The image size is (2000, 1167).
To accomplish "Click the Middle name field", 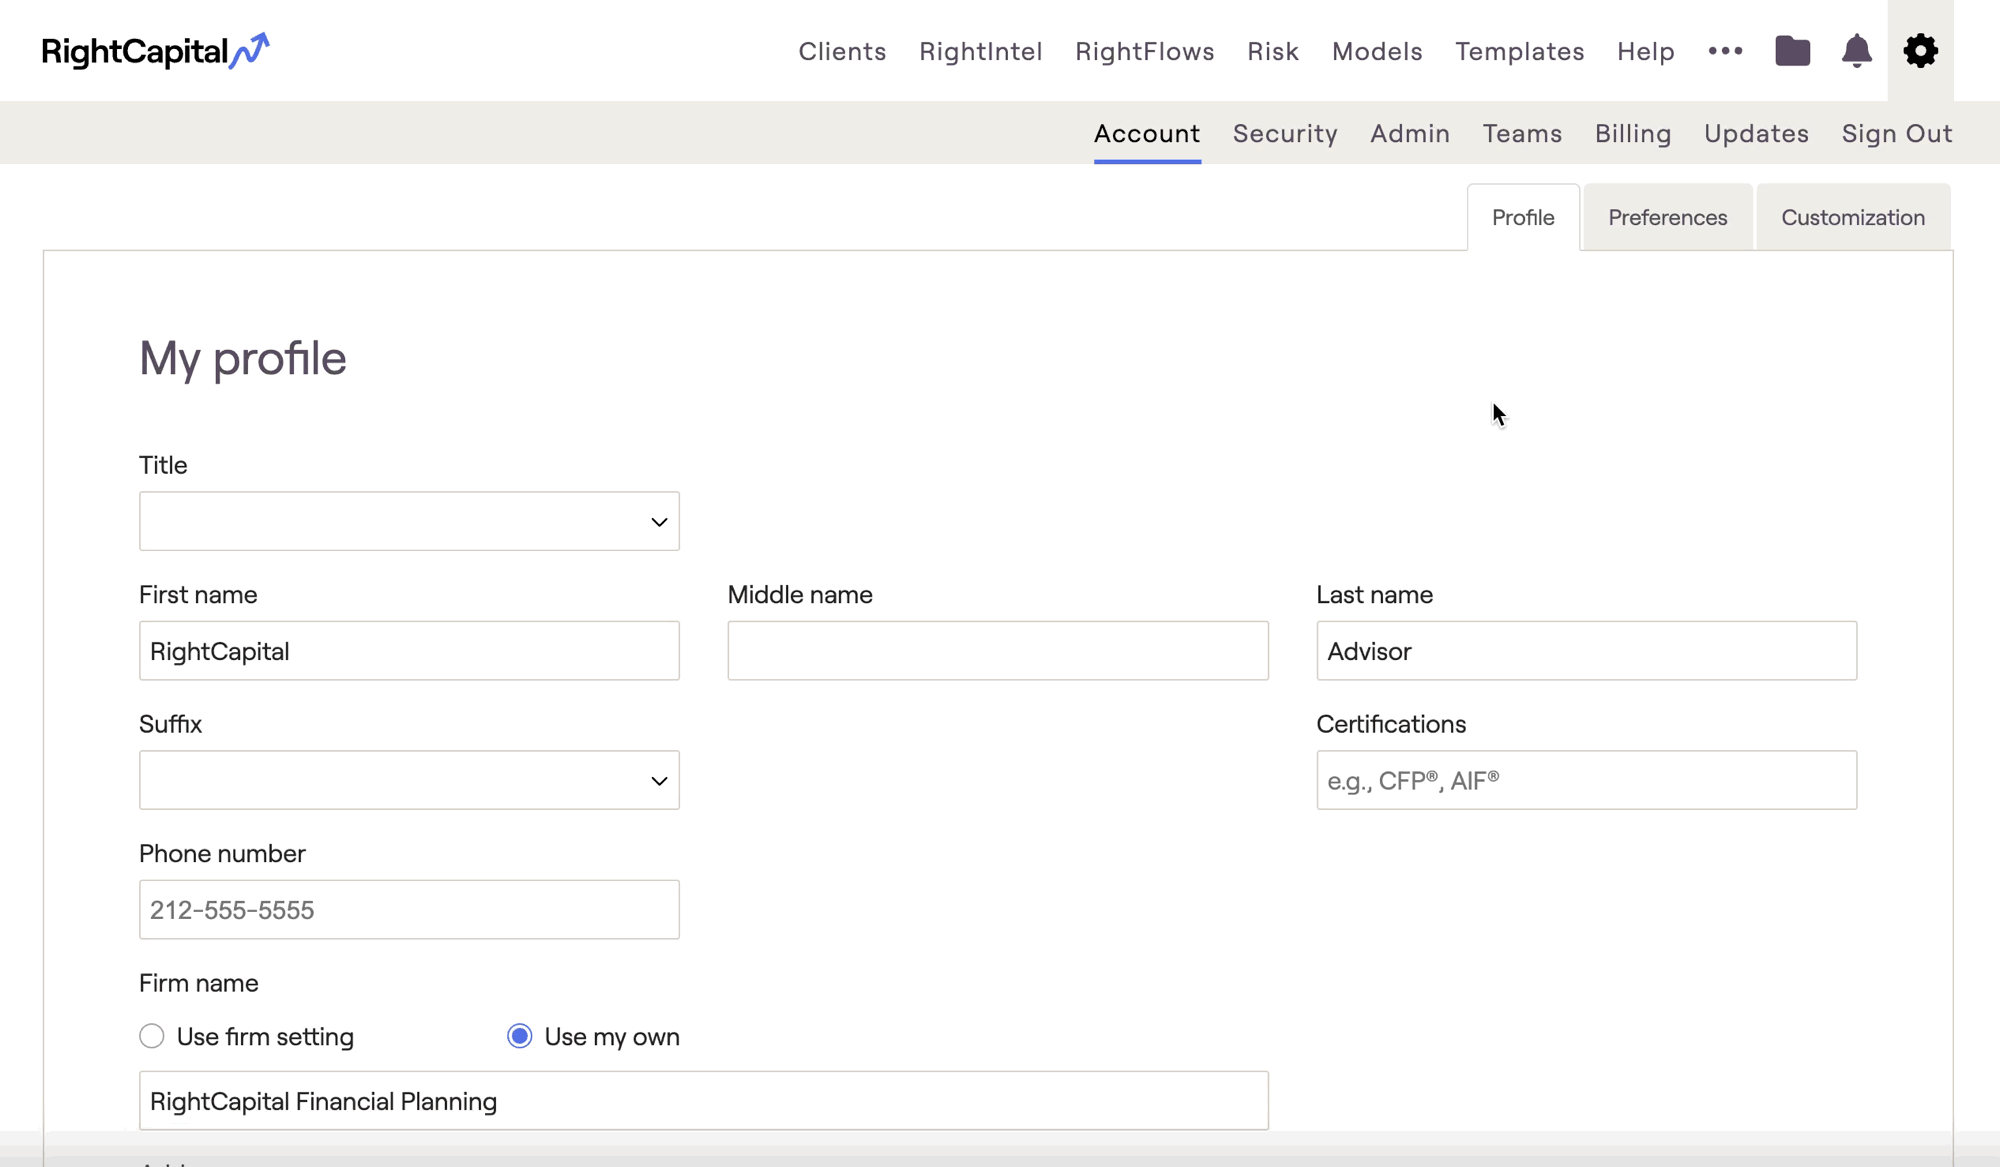I will pos(997,651).
